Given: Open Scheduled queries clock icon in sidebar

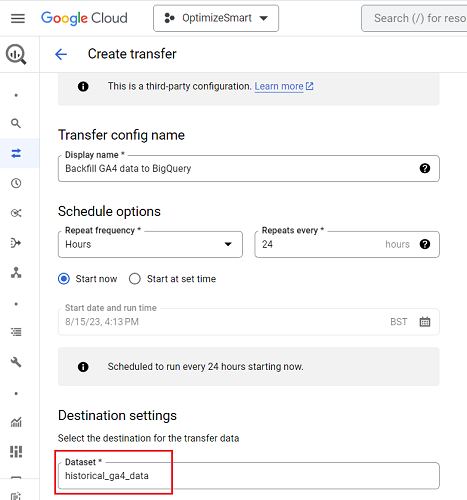Looking at the screenshot, I should tap(16, 183).
